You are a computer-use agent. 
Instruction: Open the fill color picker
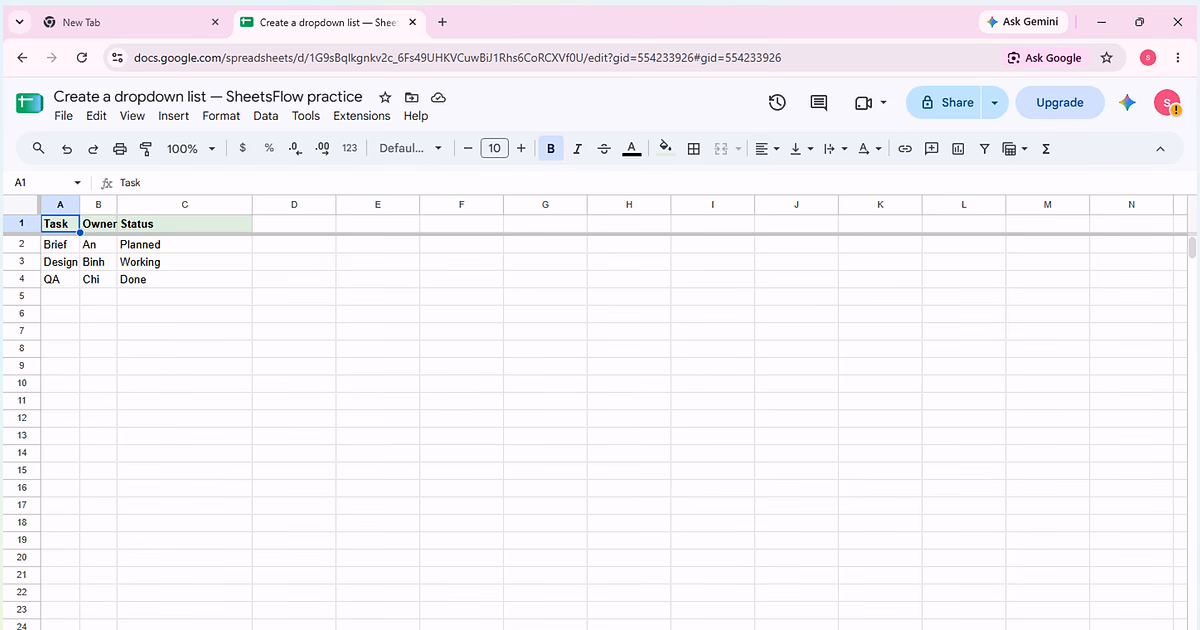pyautogui.click(x=666, y=148)
